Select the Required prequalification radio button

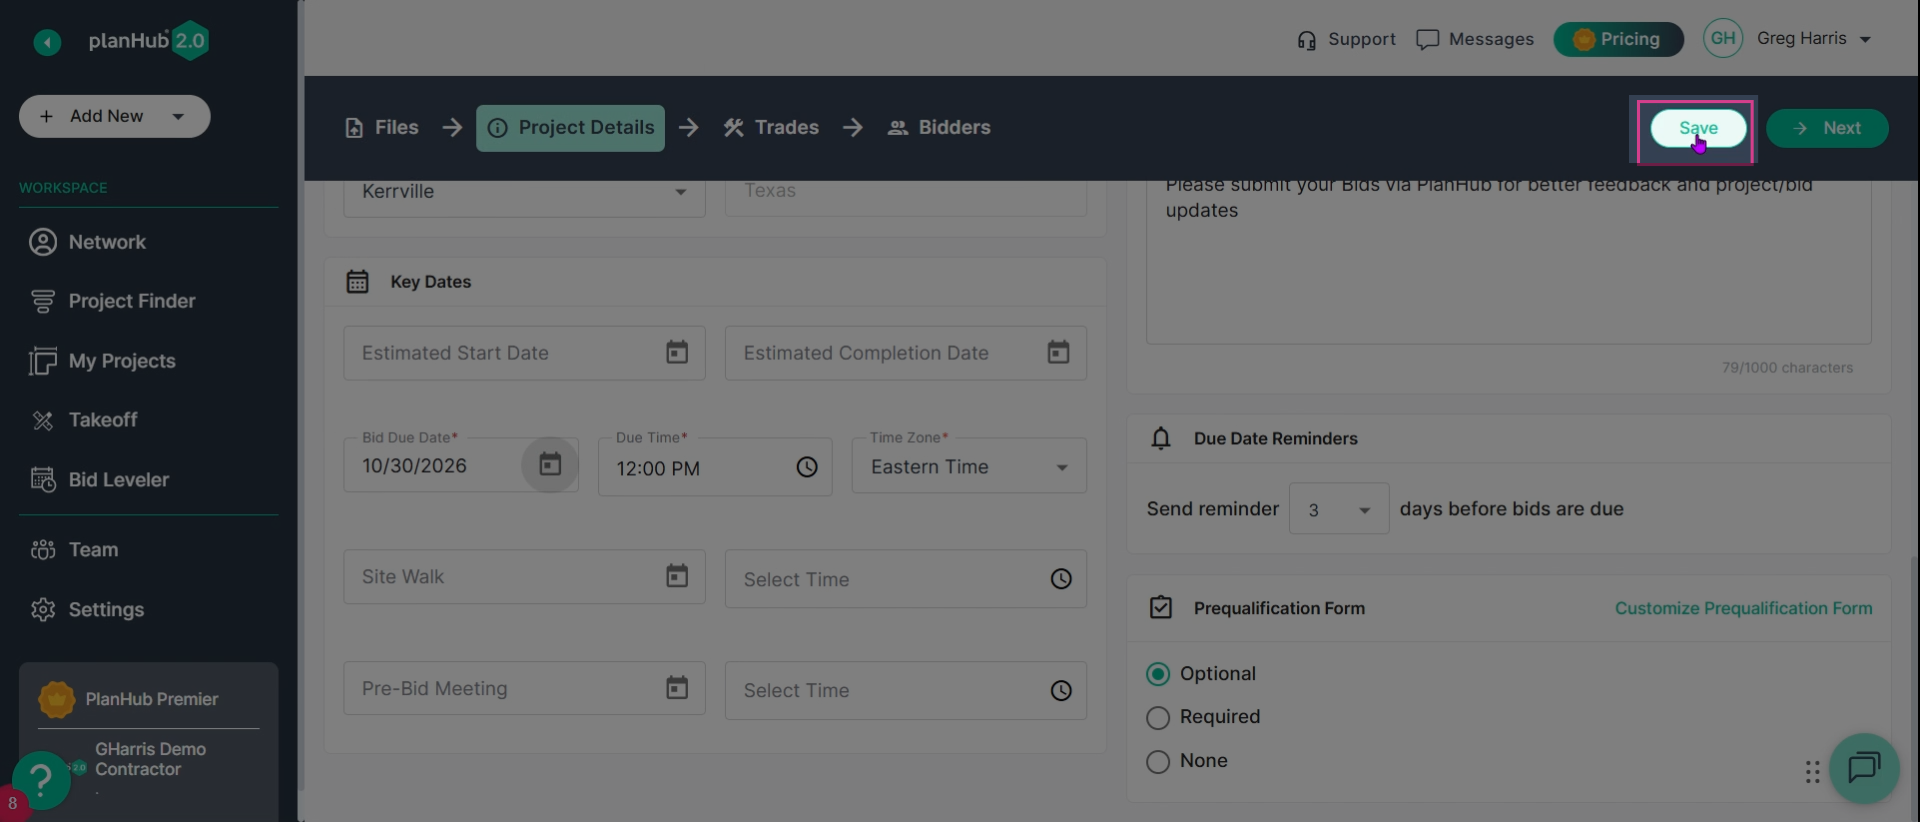(1158, 718)
